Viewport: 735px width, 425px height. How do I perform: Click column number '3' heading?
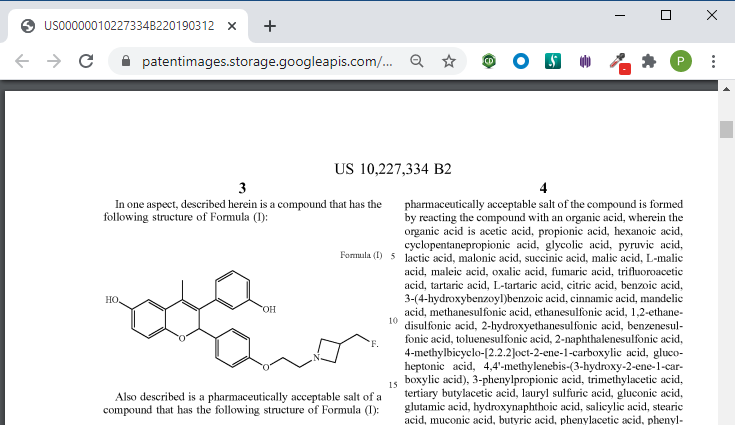pos(242,188)
